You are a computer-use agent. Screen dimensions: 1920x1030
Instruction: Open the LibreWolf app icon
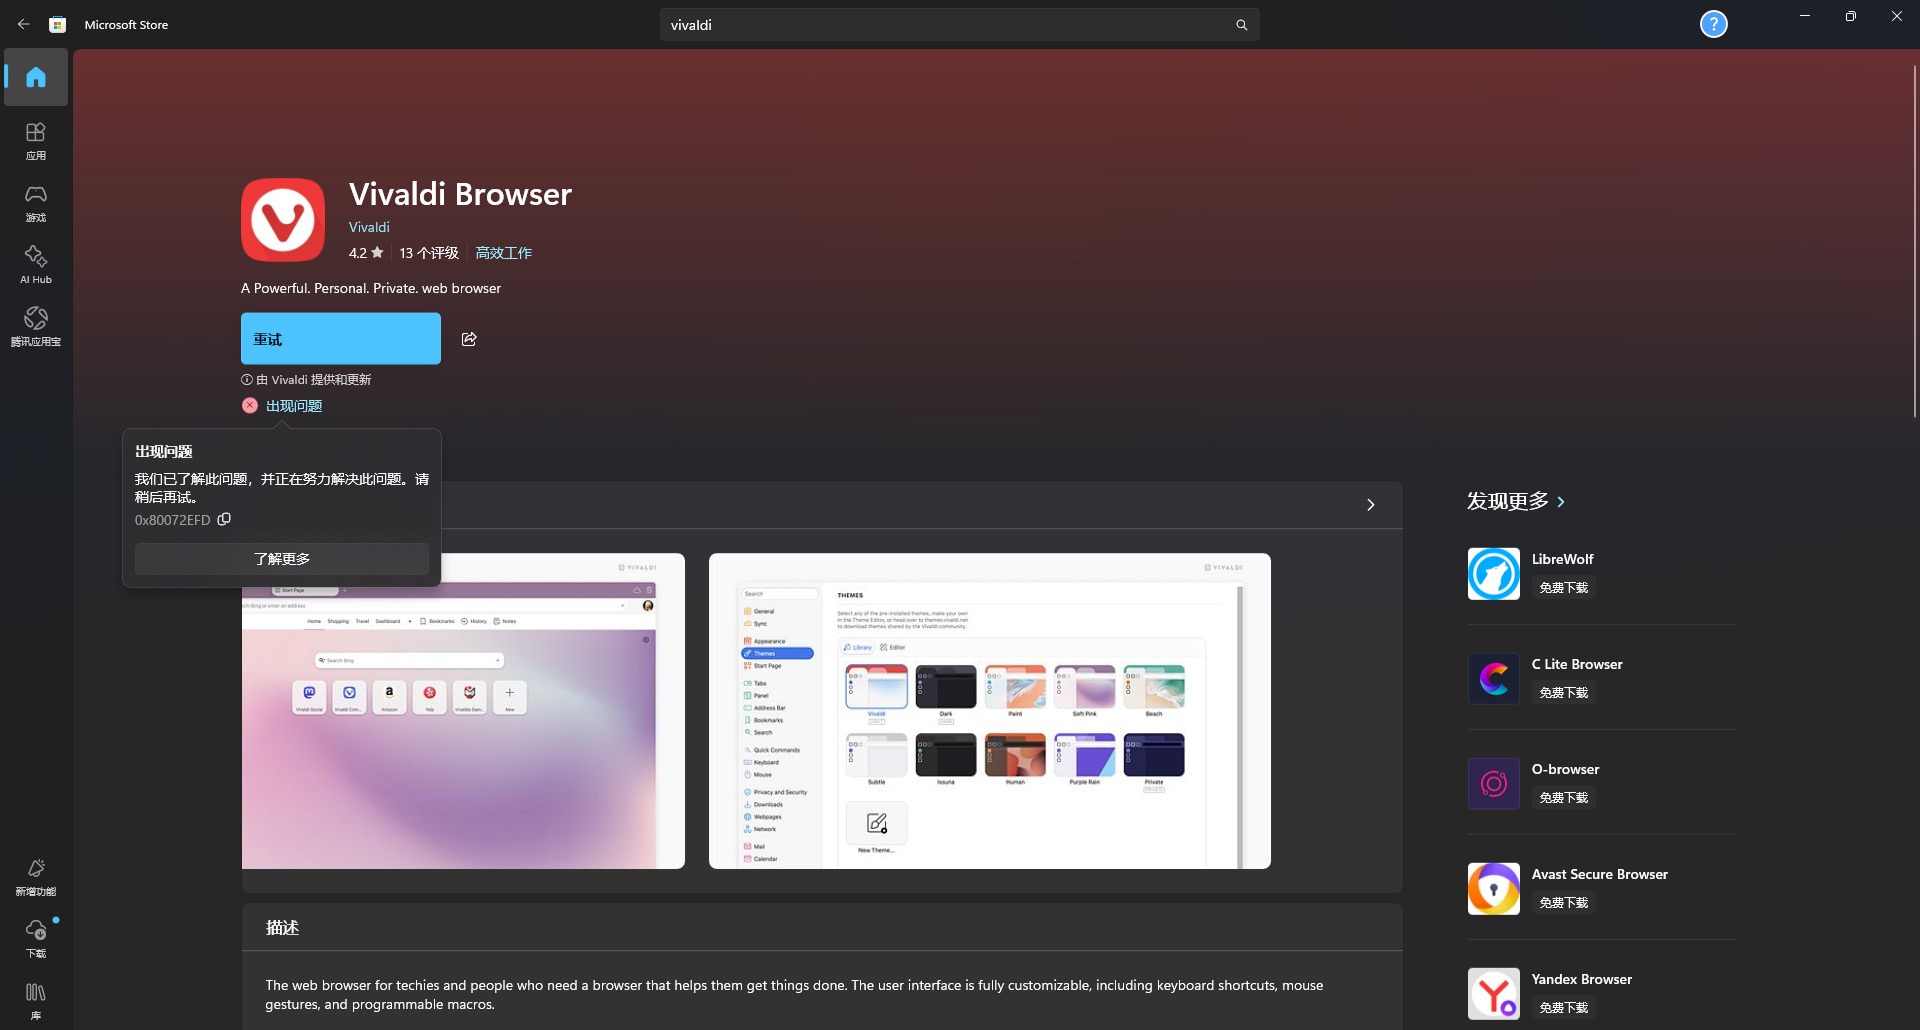[x=1493, y=574]
